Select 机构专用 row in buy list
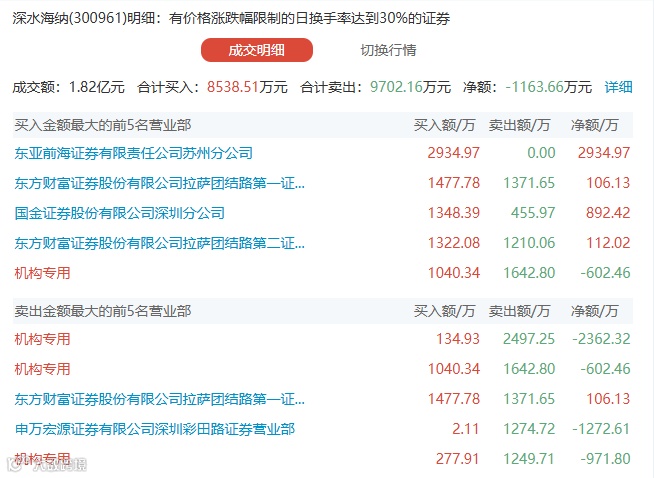654x478 pixels. [322, 273]
